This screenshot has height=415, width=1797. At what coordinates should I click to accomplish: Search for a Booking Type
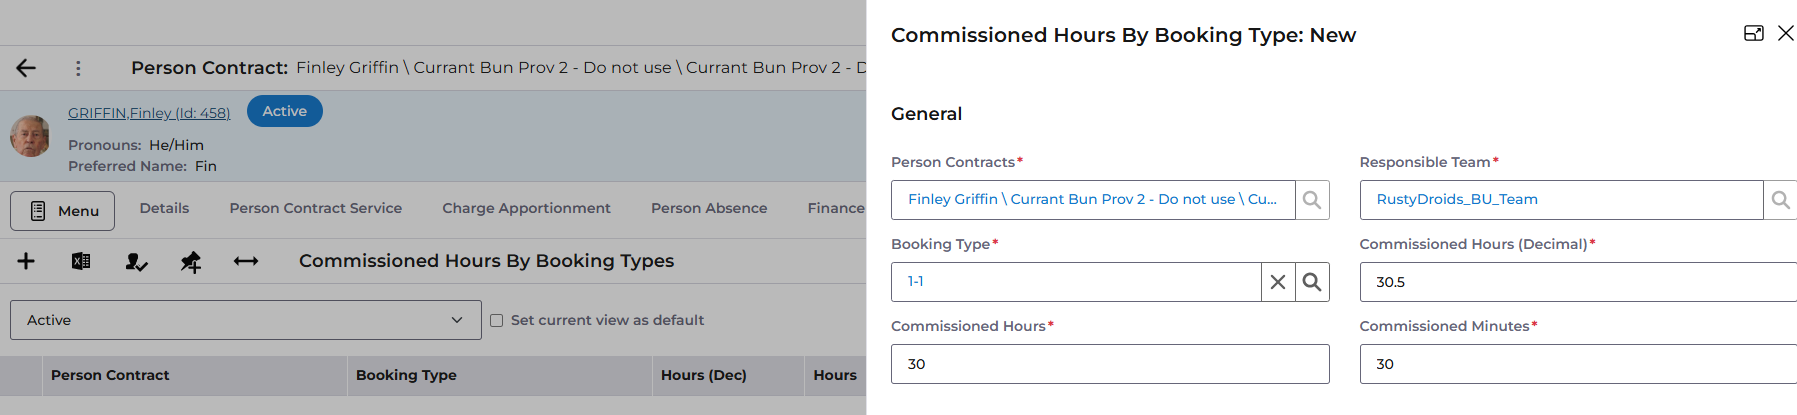pos(1312,282)
